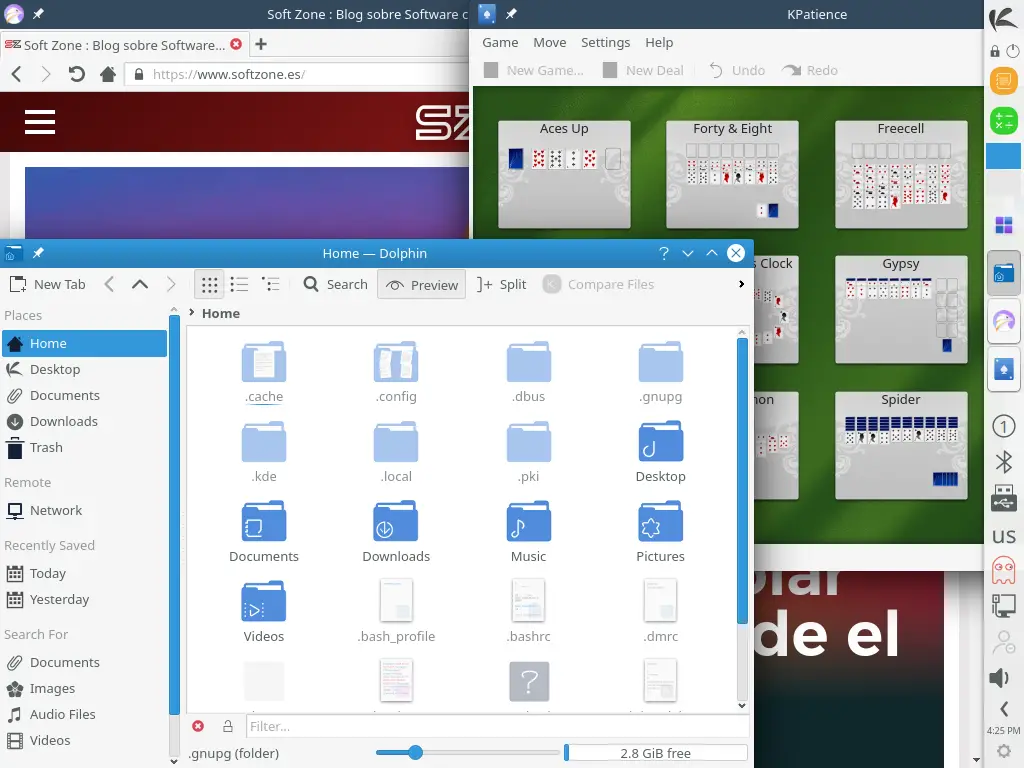Select the .gnupg folder
1024x768 pixels.
pos(660,371)
